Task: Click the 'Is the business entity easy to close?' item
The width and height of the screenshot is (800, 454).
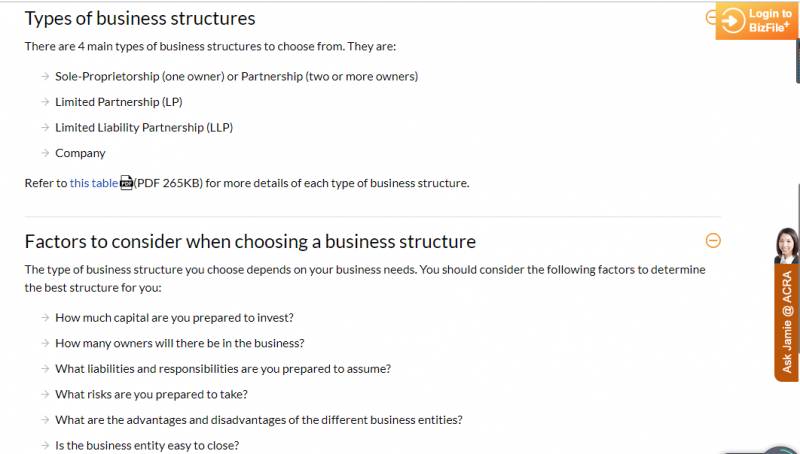Action: 147,445
